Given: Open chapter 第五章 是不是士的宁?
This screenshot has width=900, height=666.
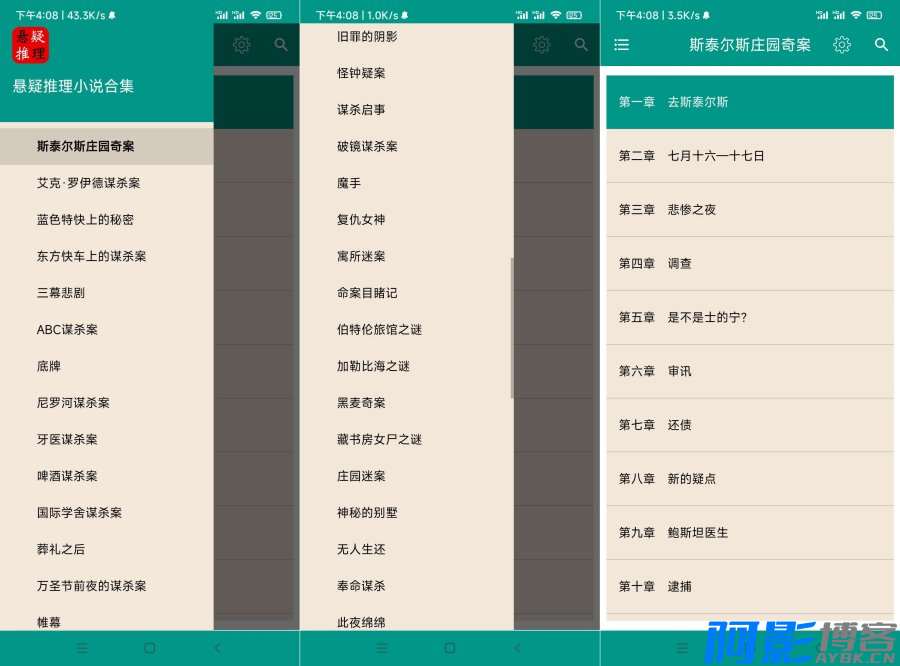Looking at the screenshot, I should pos(749,317).
